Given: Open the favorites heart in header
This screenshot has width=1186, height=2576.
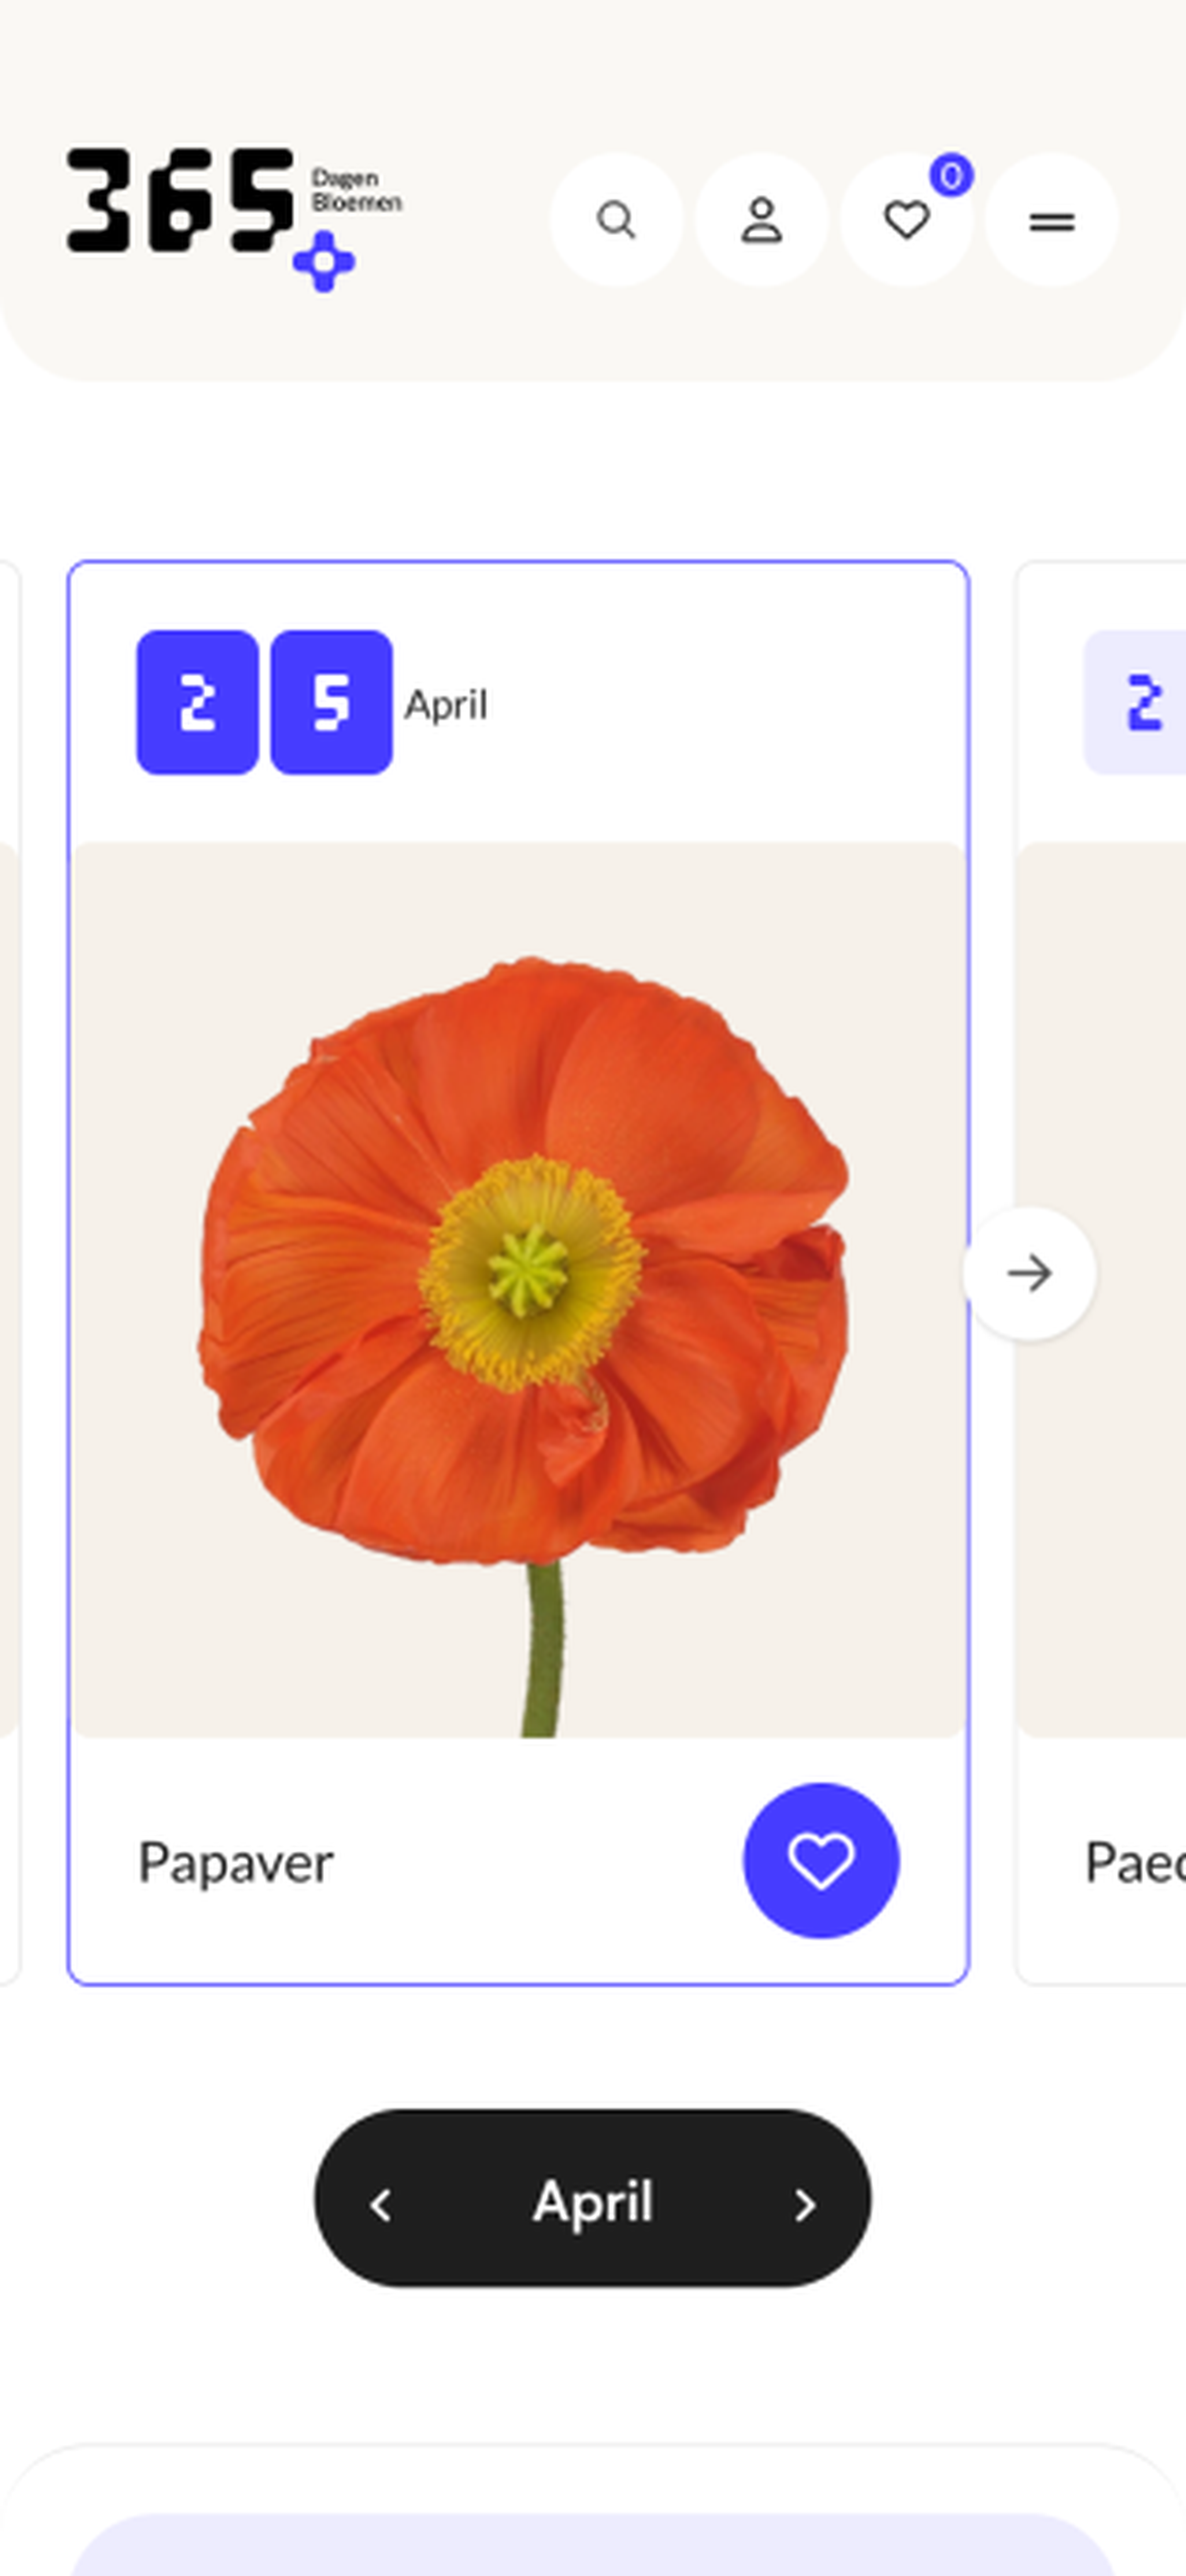Looking at the screenshot, I should click(x=907, y=220).
